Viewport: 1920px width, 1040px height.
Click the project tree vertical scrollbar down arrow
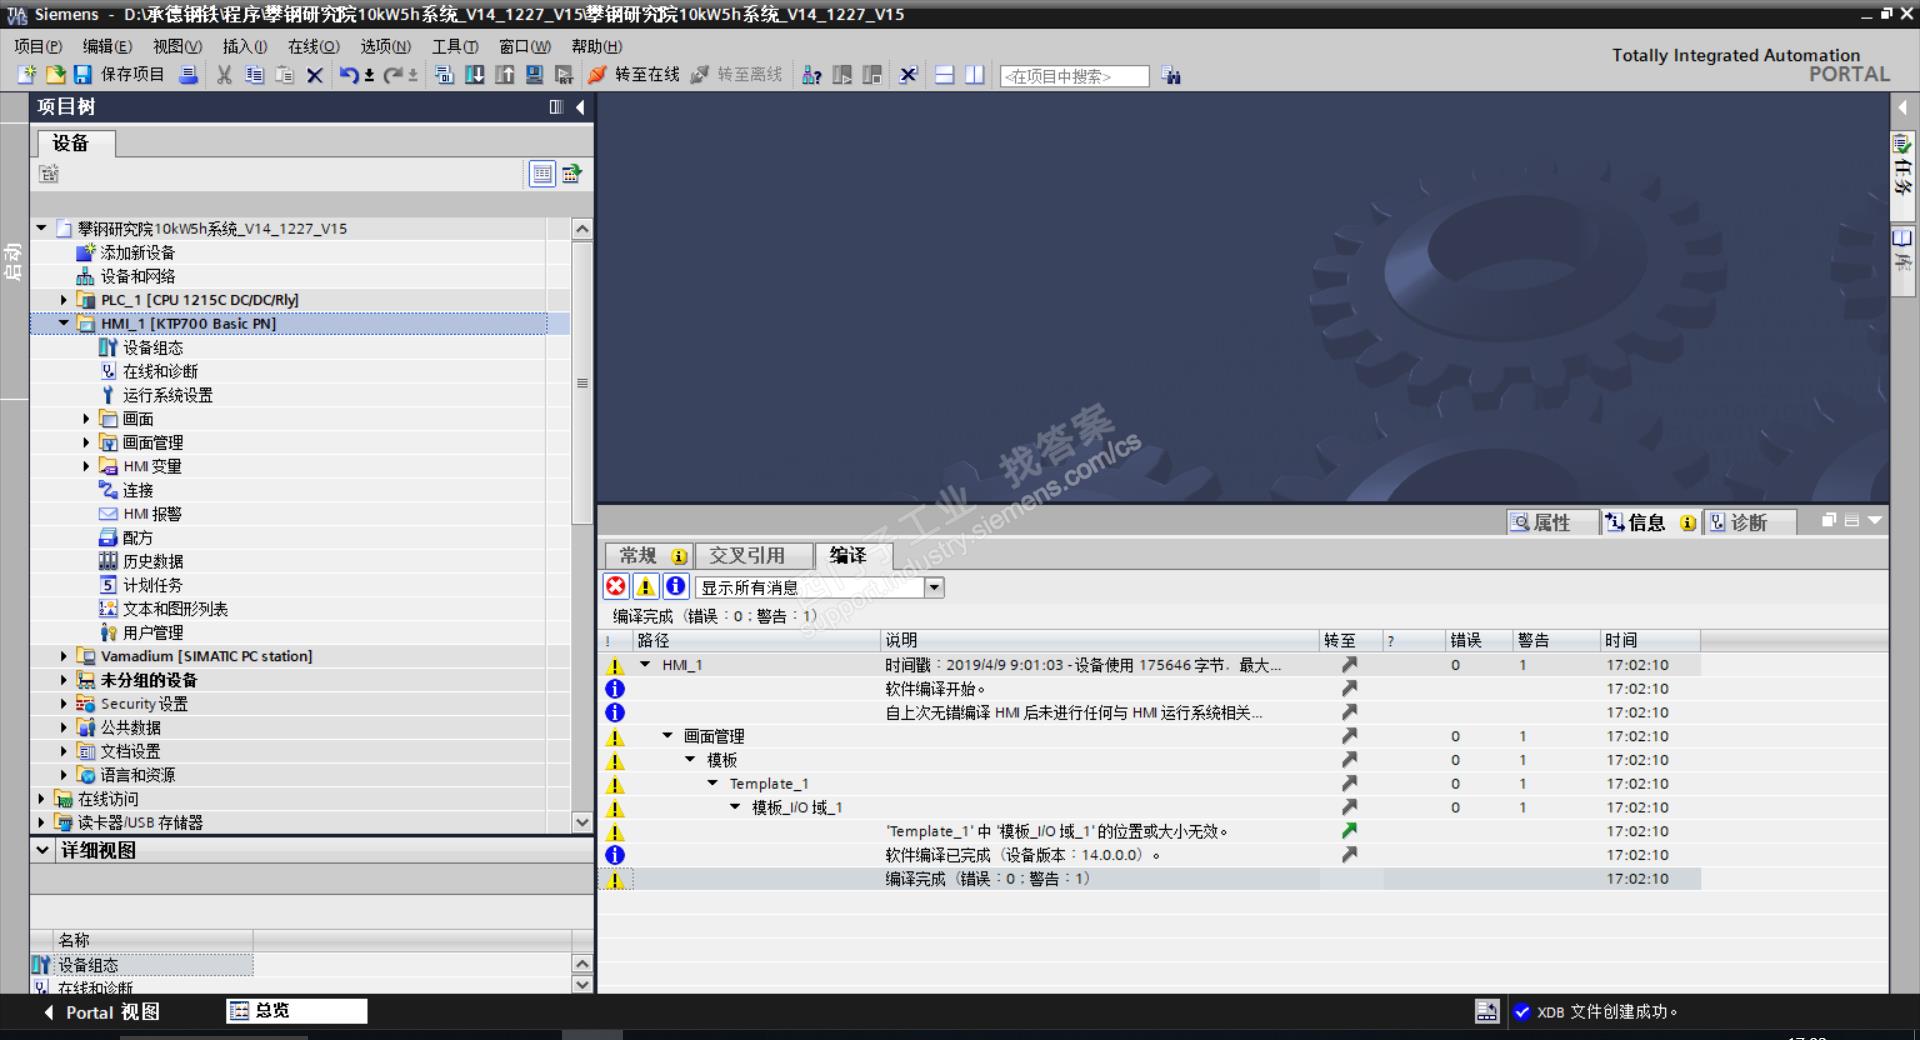(x=582, y=822)
